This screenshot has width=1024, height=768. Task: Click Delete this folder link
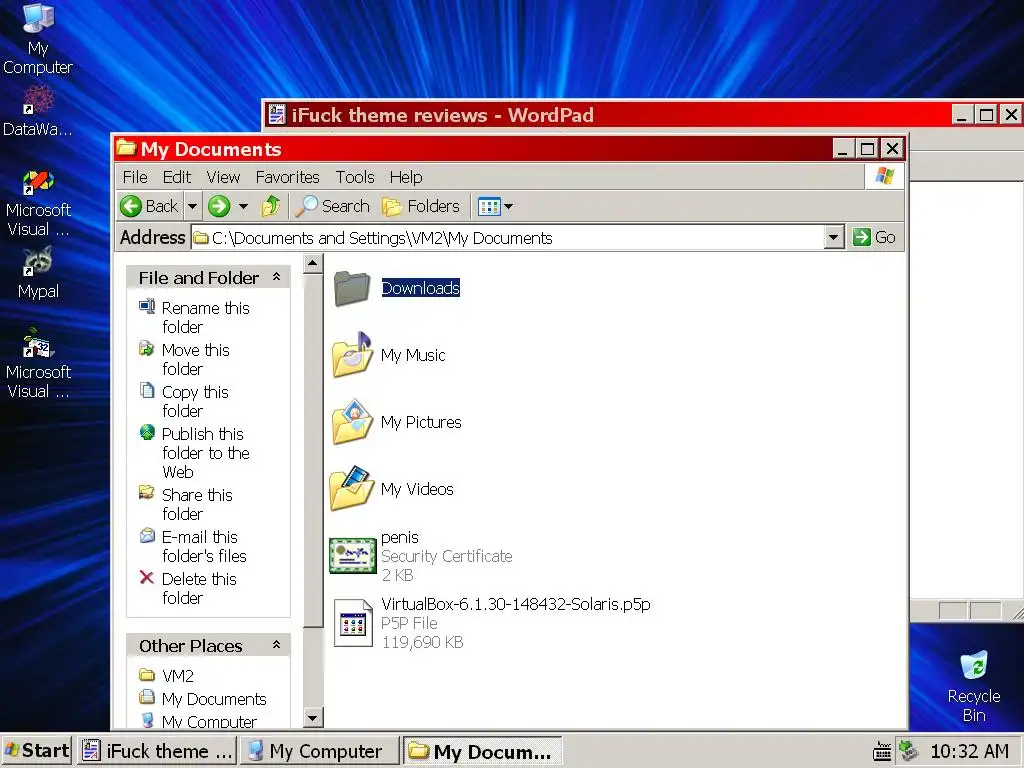coord(199,588)
